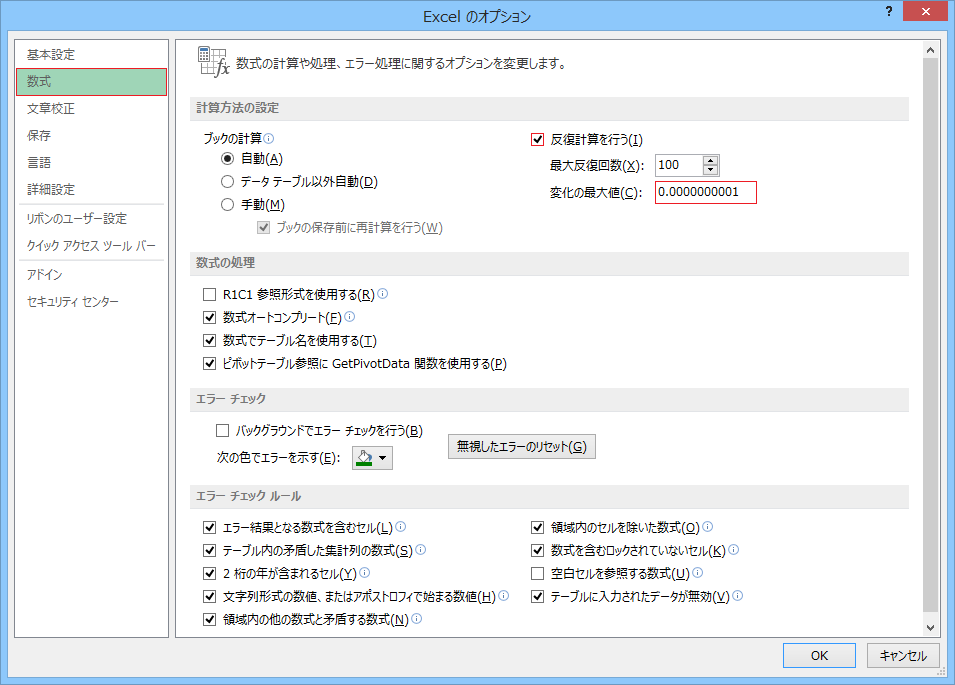This screenshot has width=955, height=685.
Task: Click info icon beside エラー結果となる数式を含むセル
Action: [x=401, y=527]
